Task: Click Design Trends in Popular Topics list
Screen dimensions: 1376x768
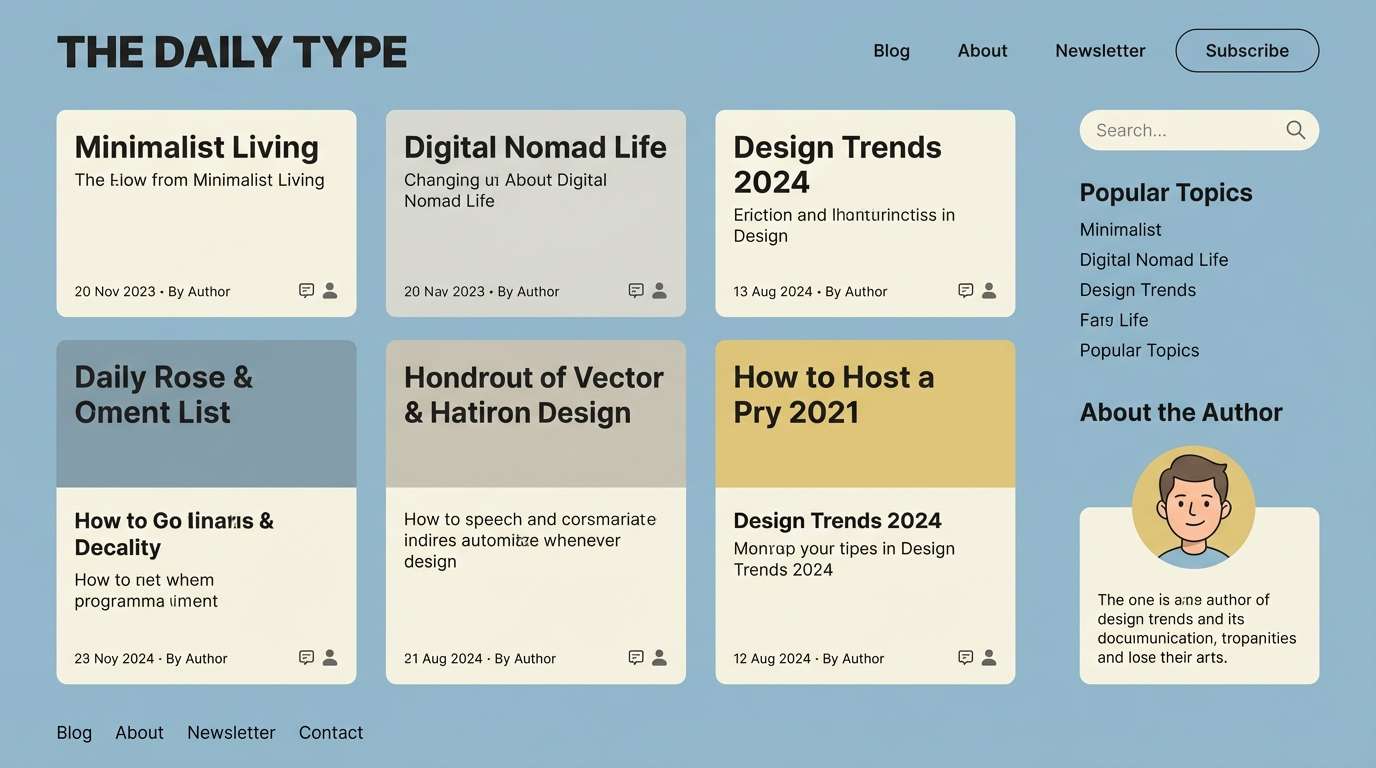Action: (1138, 289)
